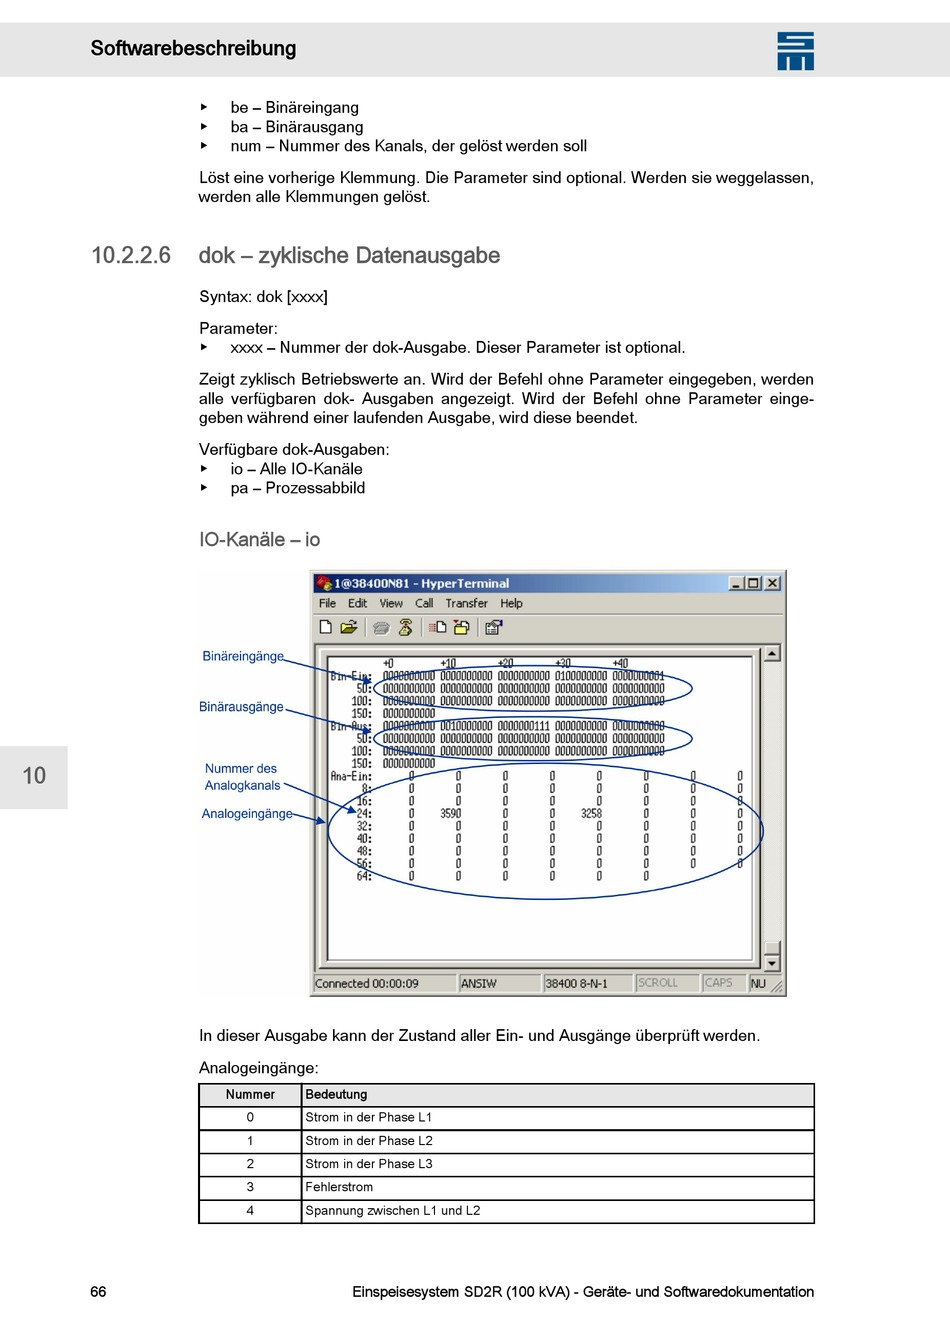The height and width of the screenshot is (1343, 950).
Task: Click the Disconnect phone icon in toolbar
Action: coord(405,627)
